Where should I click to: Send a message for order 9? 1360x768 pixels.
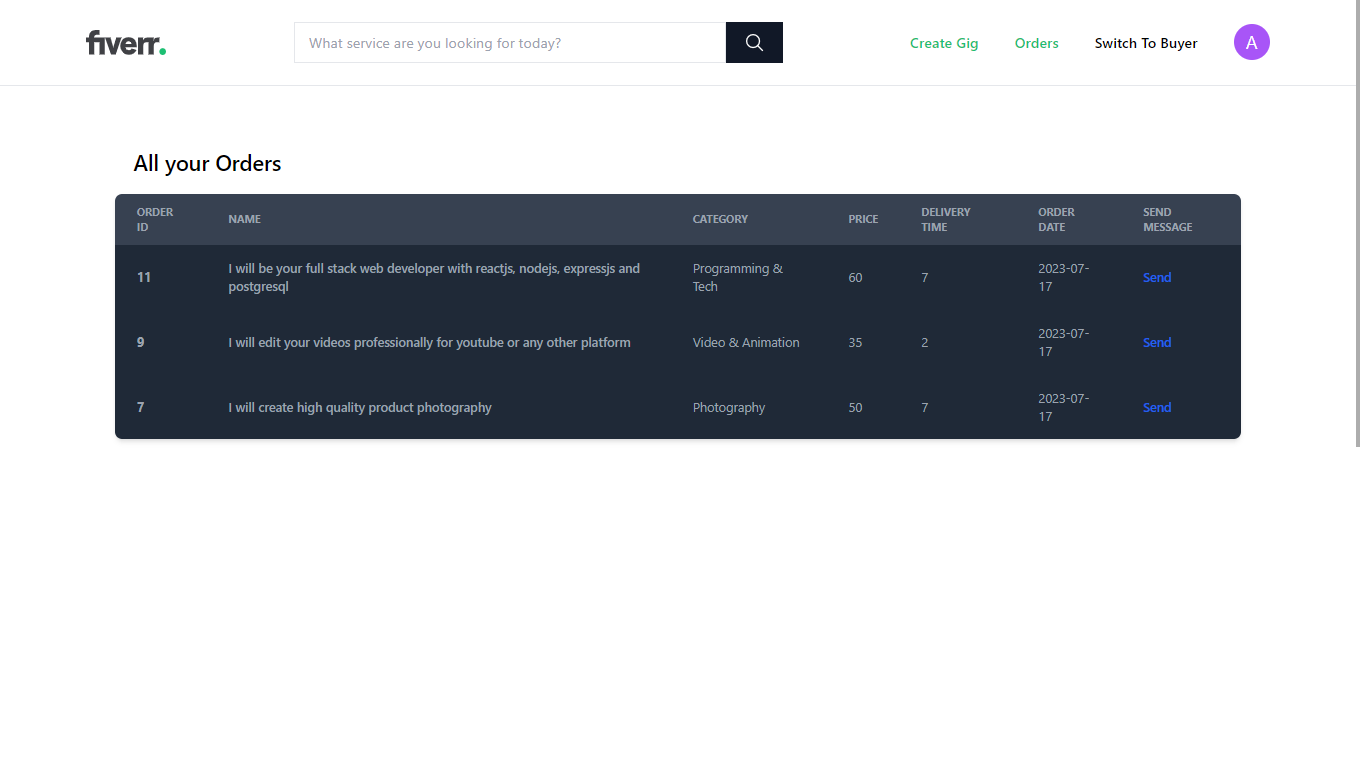click(x=1156, y=342)
